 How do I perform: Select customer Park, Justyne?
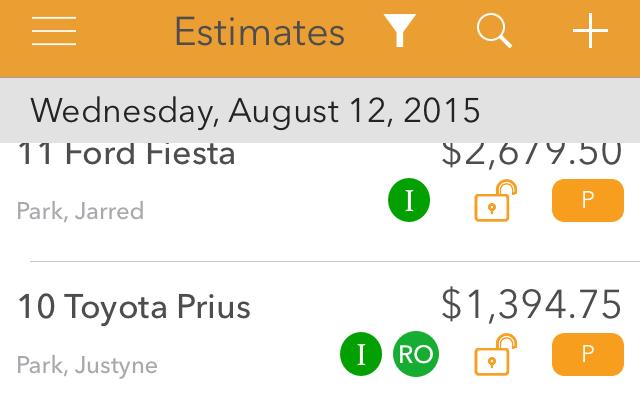point(87,365)
